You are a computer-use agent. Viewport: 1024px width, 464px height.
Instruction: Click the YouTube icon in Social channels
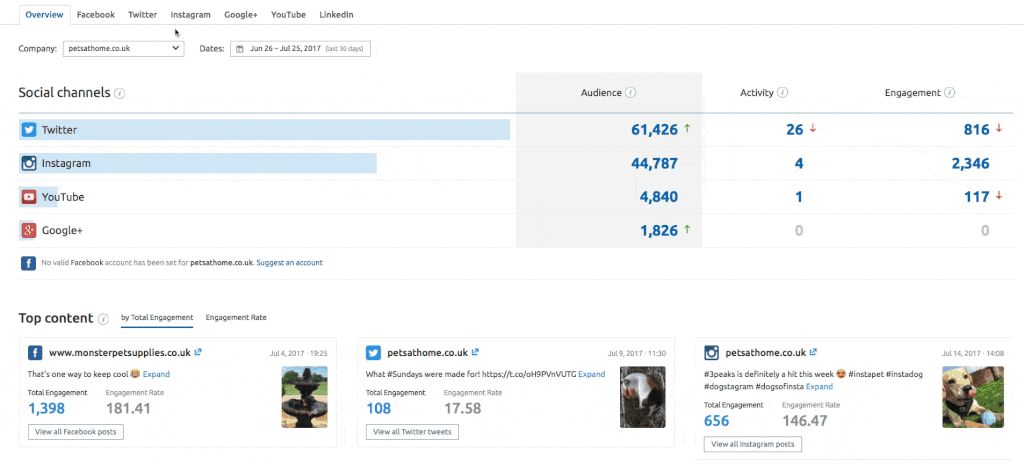point(29,197)
